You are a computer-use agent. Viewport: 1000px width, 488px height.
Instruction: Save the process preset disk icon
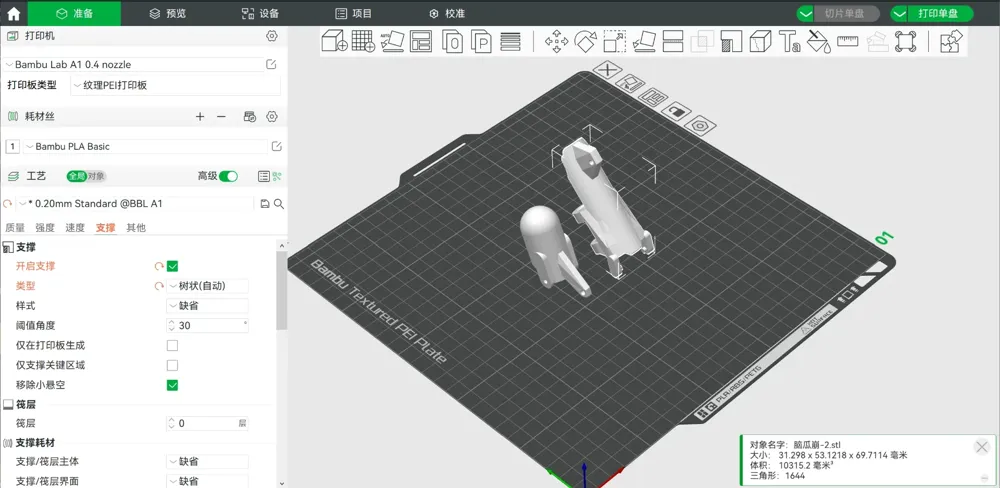coord(265,203)
